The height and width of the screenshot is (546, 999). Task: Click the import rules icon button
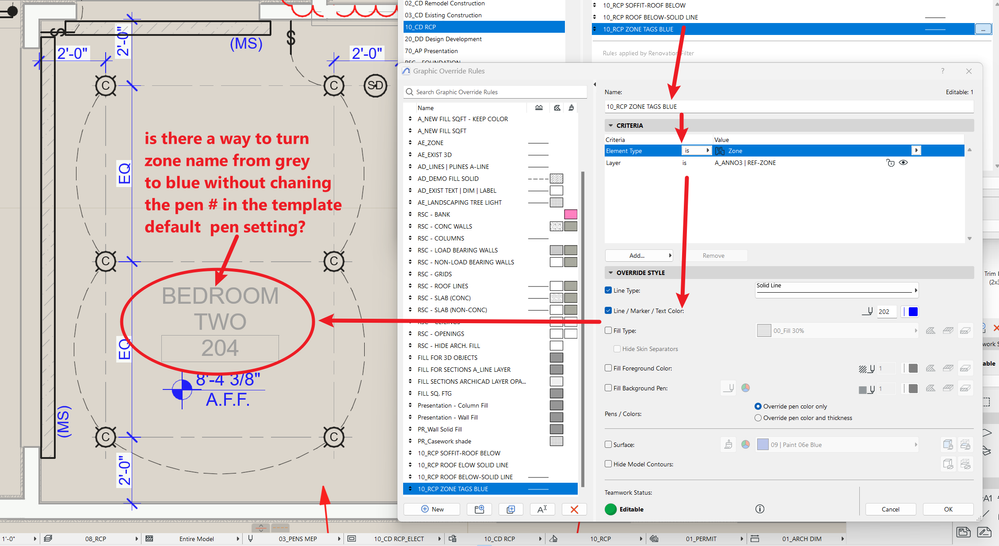pos(479,510)
